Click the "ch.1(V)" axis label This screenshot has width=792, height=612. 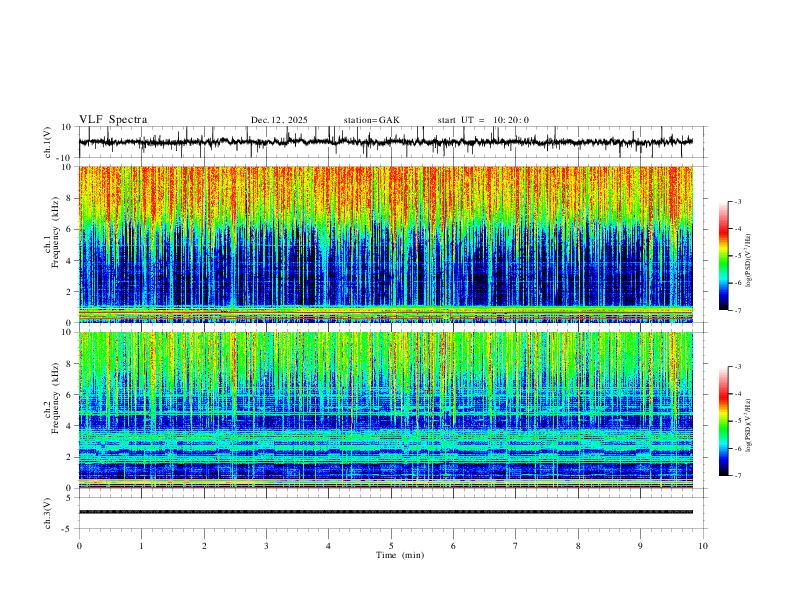tap(48, 142)
